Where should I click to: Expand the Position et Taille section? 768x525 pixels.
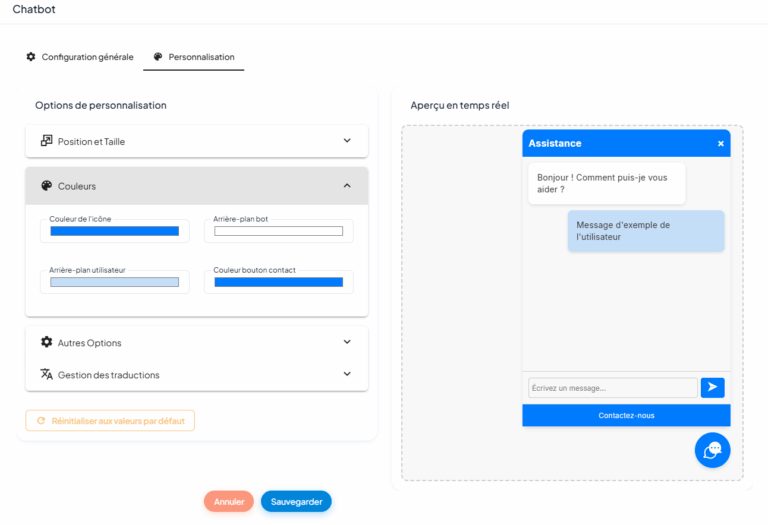tap(347, 141)
